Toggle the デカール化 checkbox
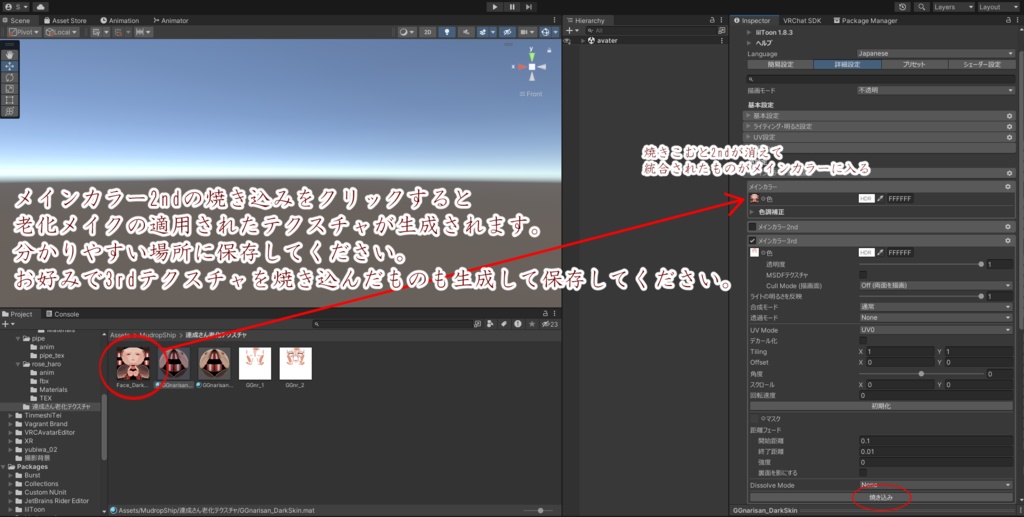This screenshot has width=1024, height=517. point(863,341)
